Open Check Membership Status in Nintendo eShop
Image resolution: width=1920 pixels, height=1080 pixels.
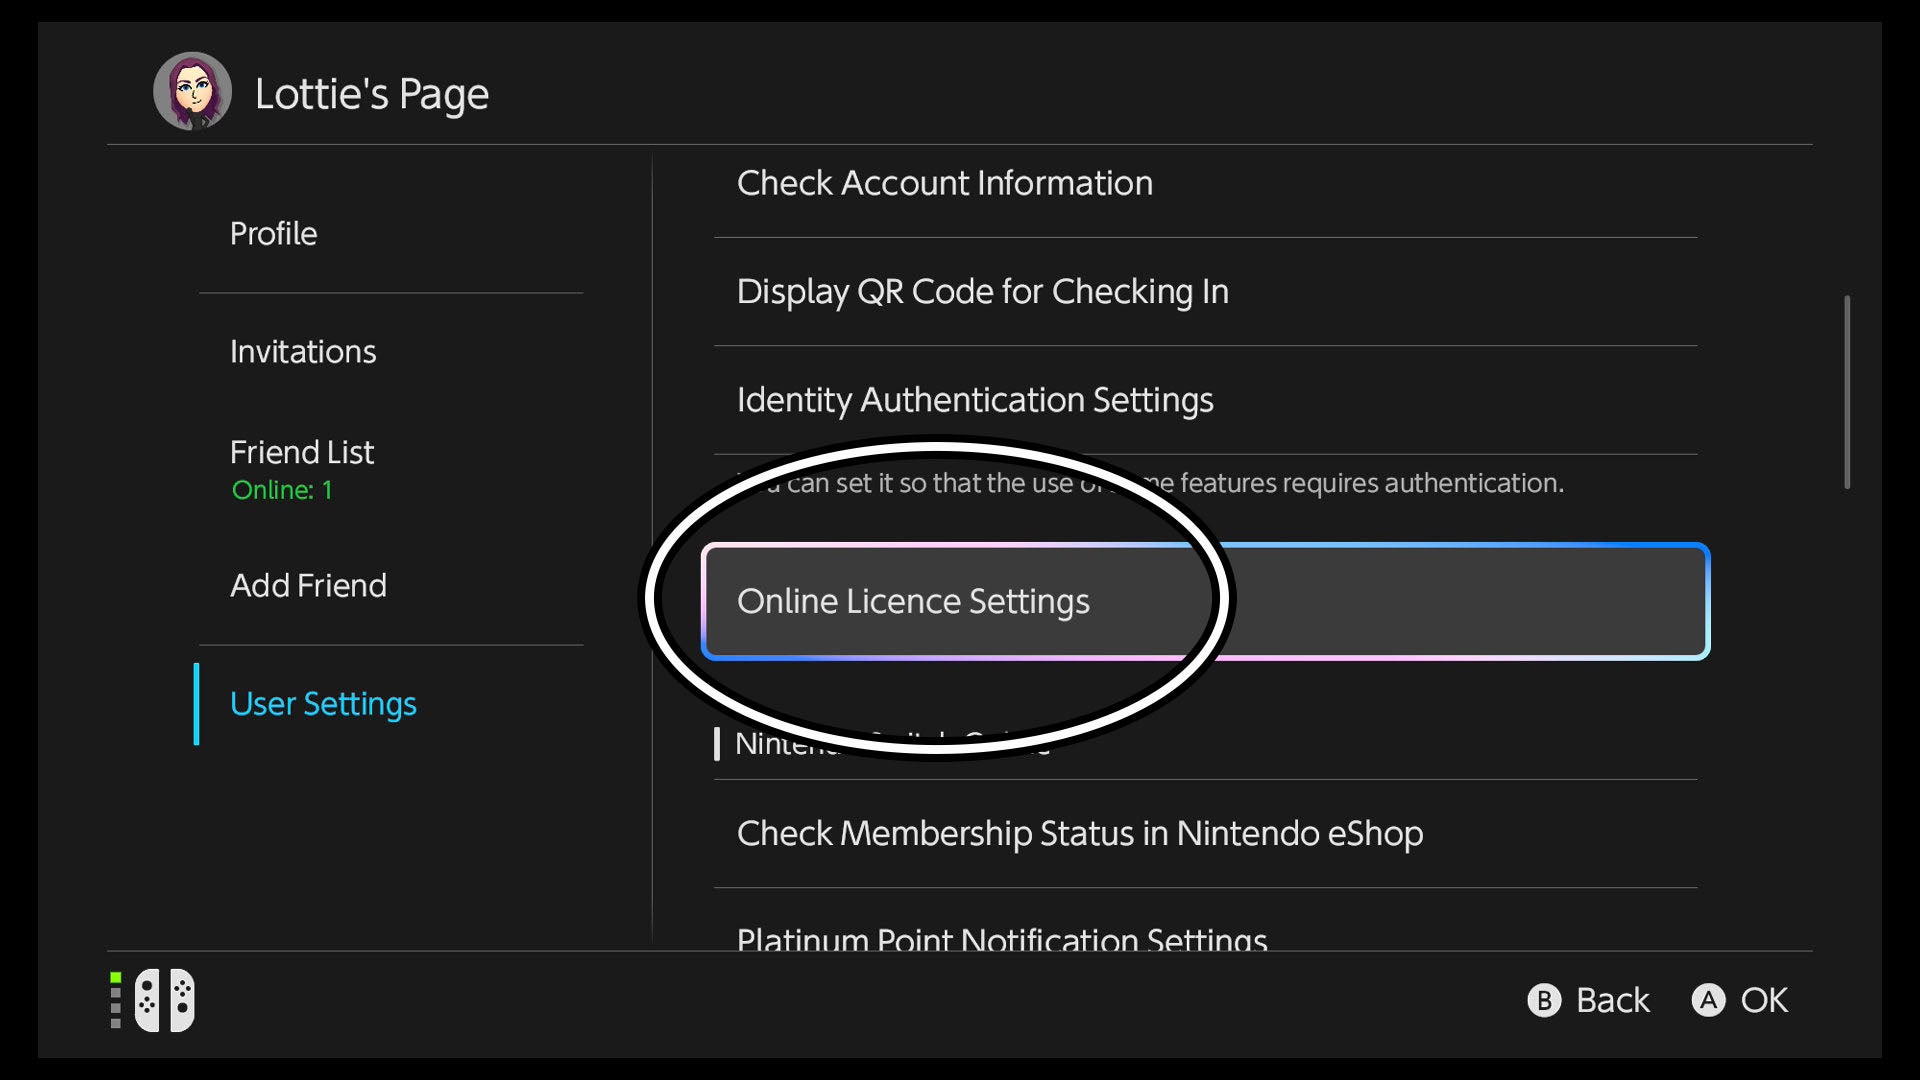[1079, 834]
